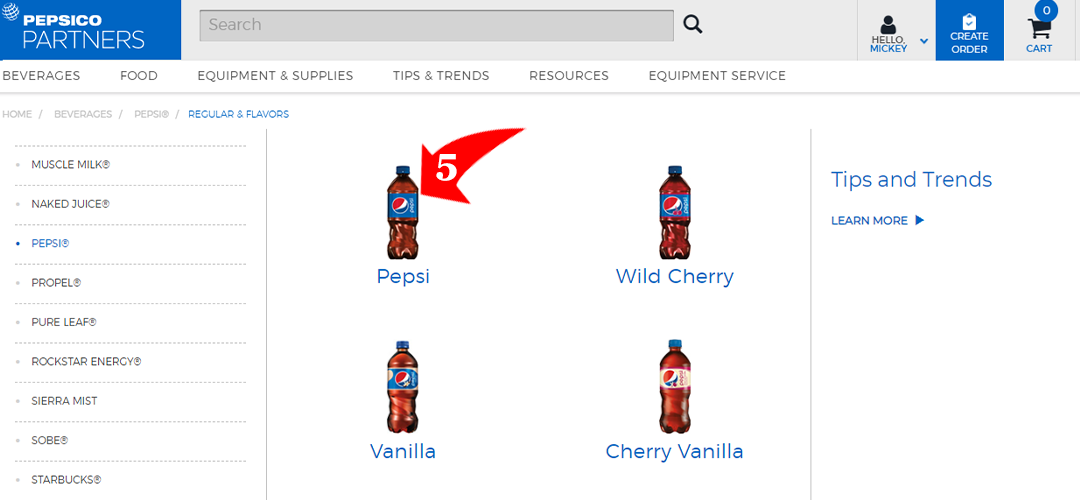Click inside the Search field
Viewport: 1080px width, 500px height.
tap(437, 25)
